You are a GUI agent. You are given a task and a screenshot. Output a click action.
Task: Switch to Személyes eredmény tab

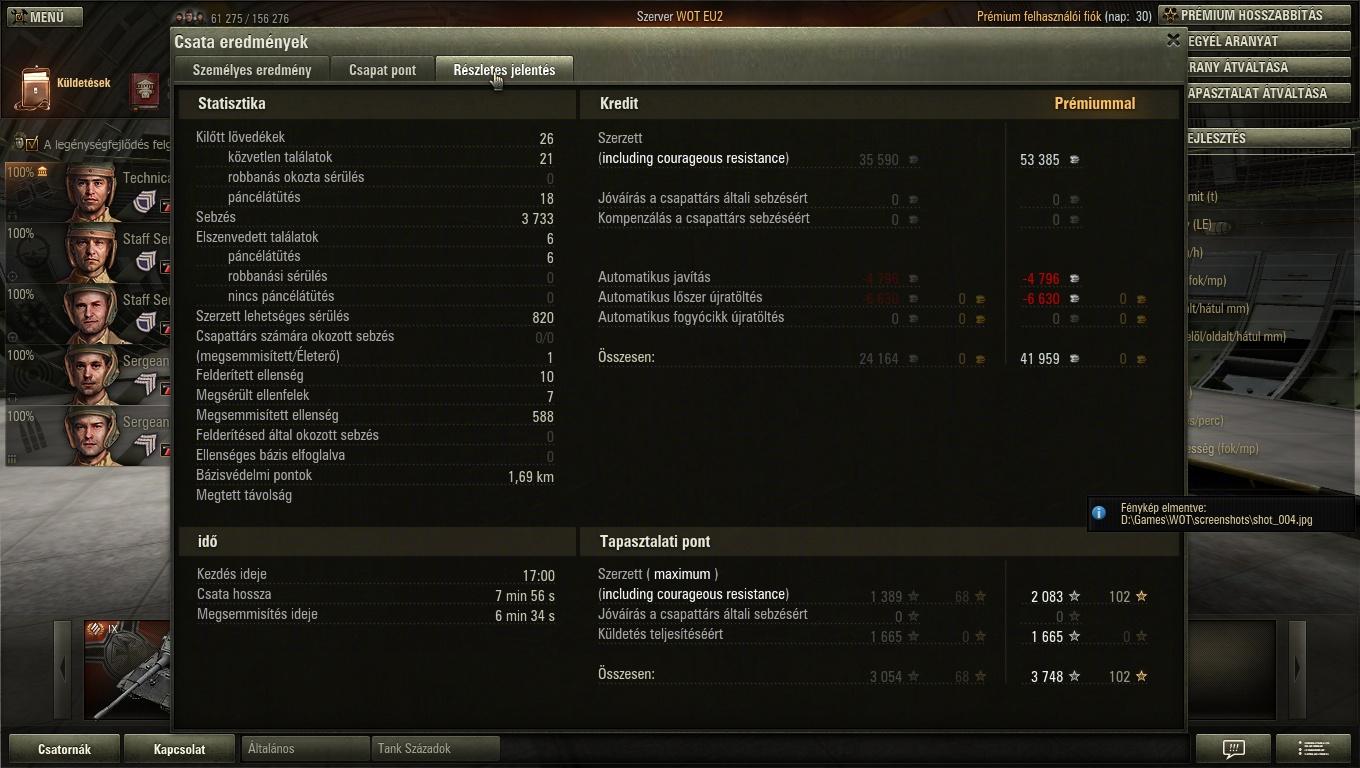point(251,70)
